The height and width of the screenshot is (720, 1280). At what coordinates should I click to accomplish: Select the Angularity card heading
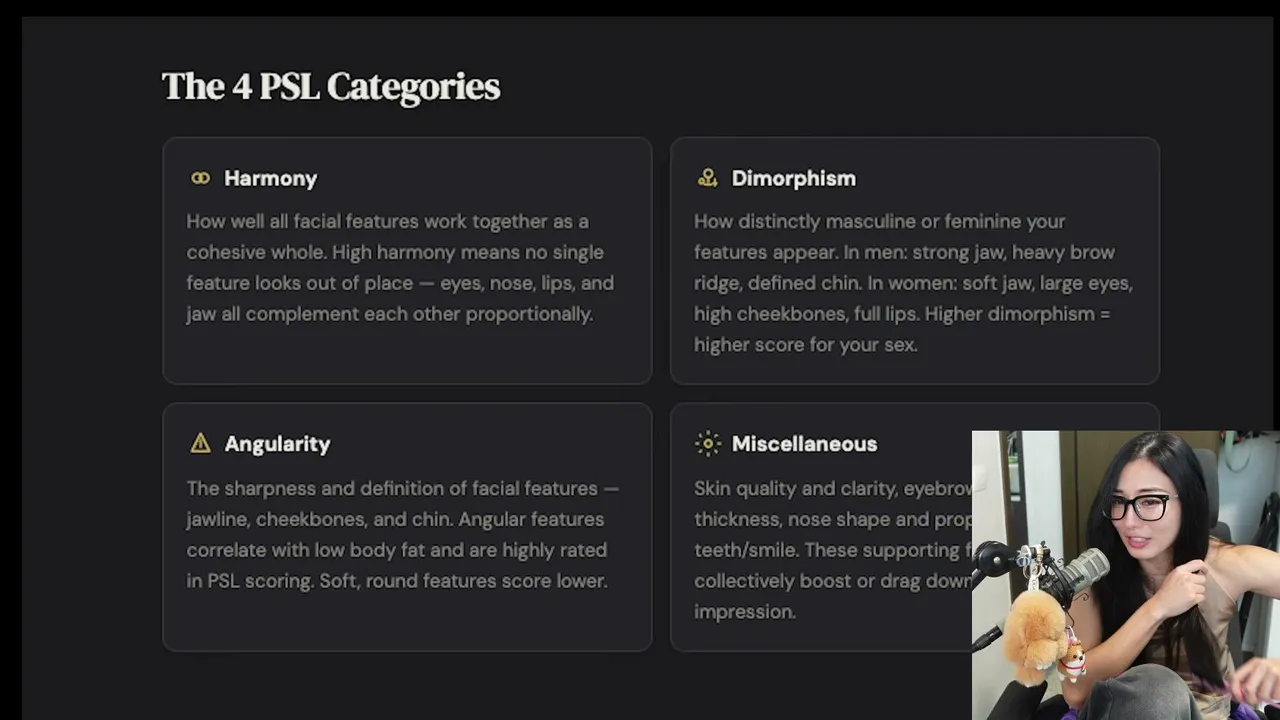(277, 444)
